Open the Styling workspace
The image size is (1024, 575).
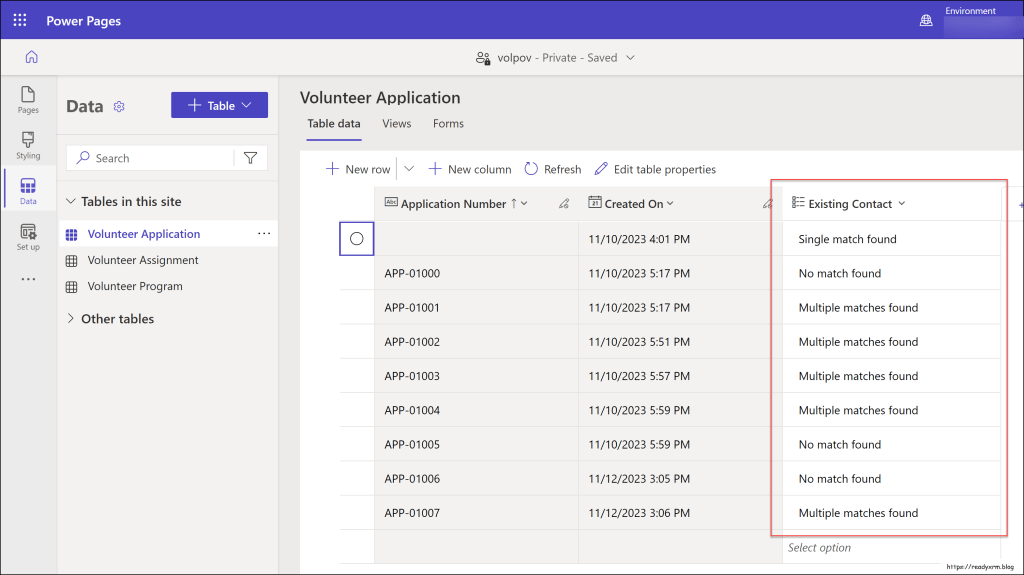28,145
